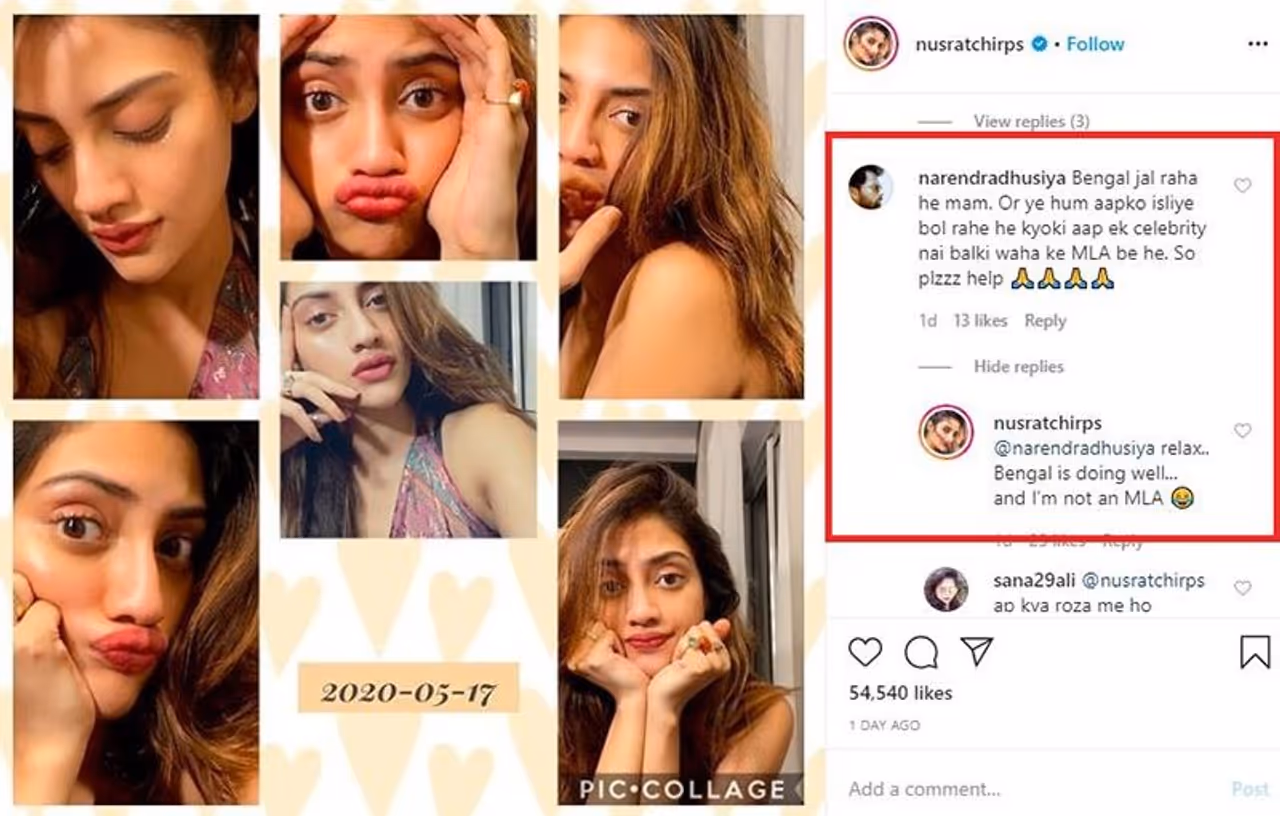Image resolution: width=1280 pixels, height=816 pixels.
Task: Click nusratchirps avatar in reply
Action: click(946, 432)
